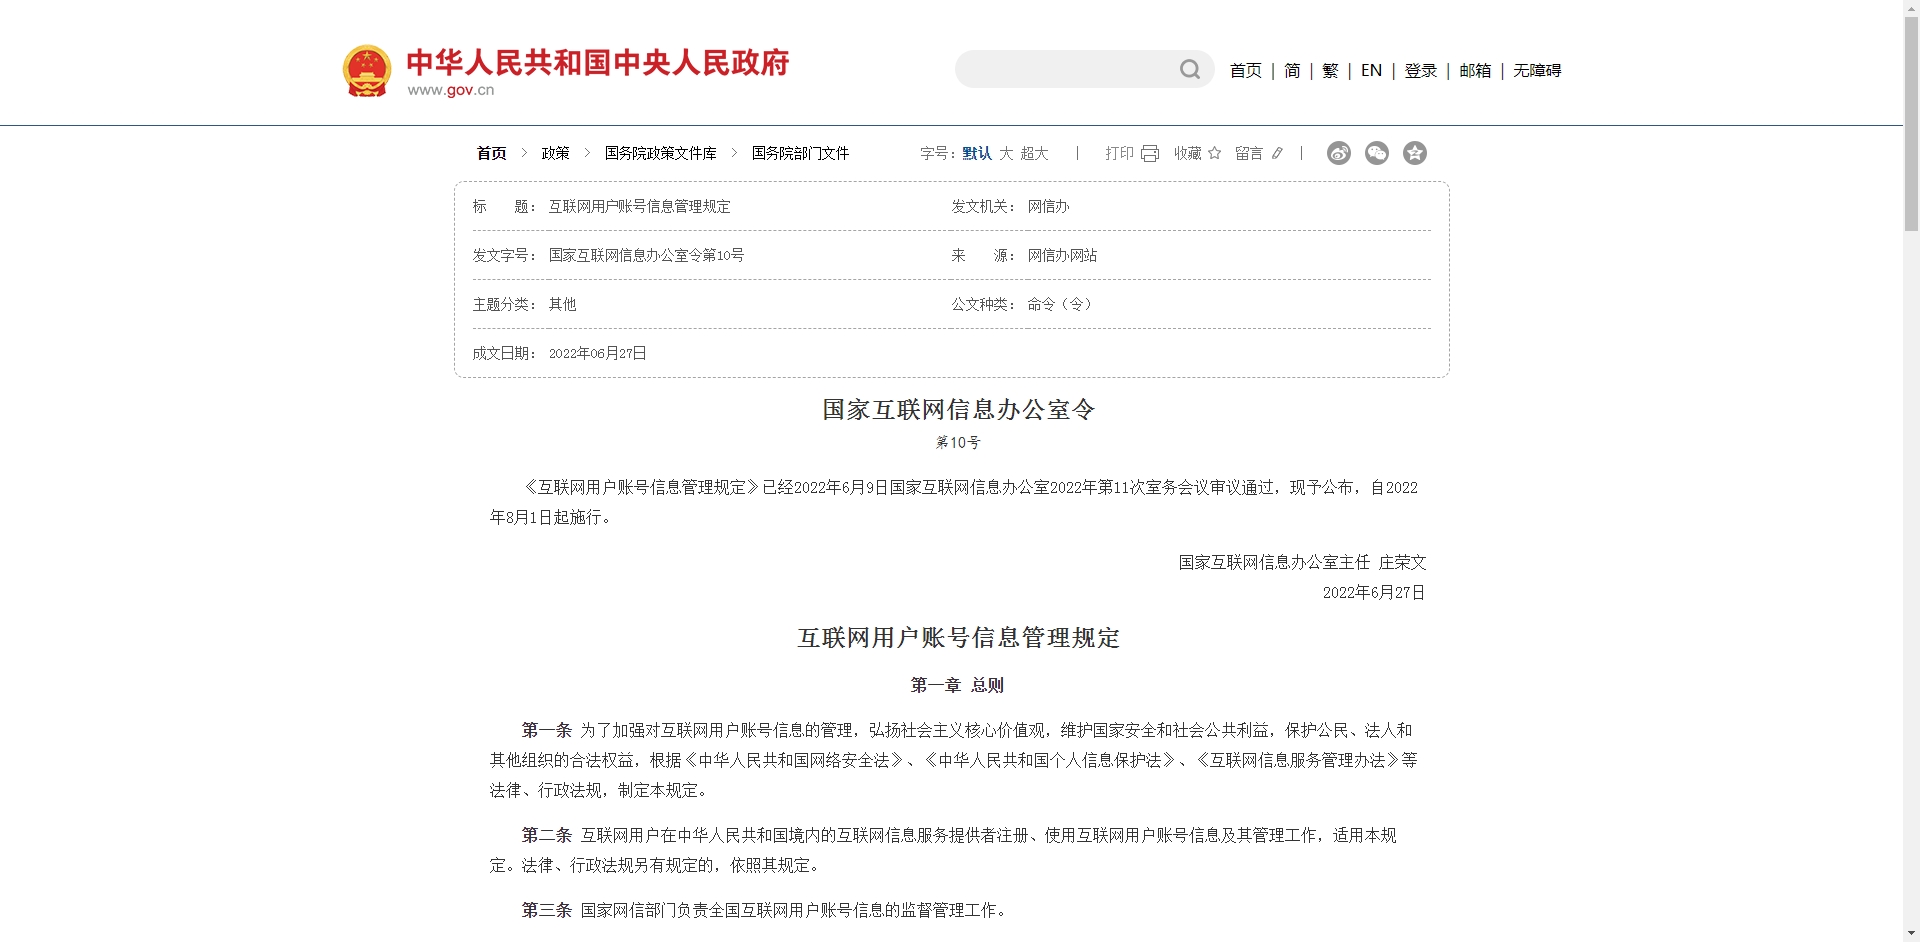Share to Qzone star icon
1920x942 pixels.
1415,153
